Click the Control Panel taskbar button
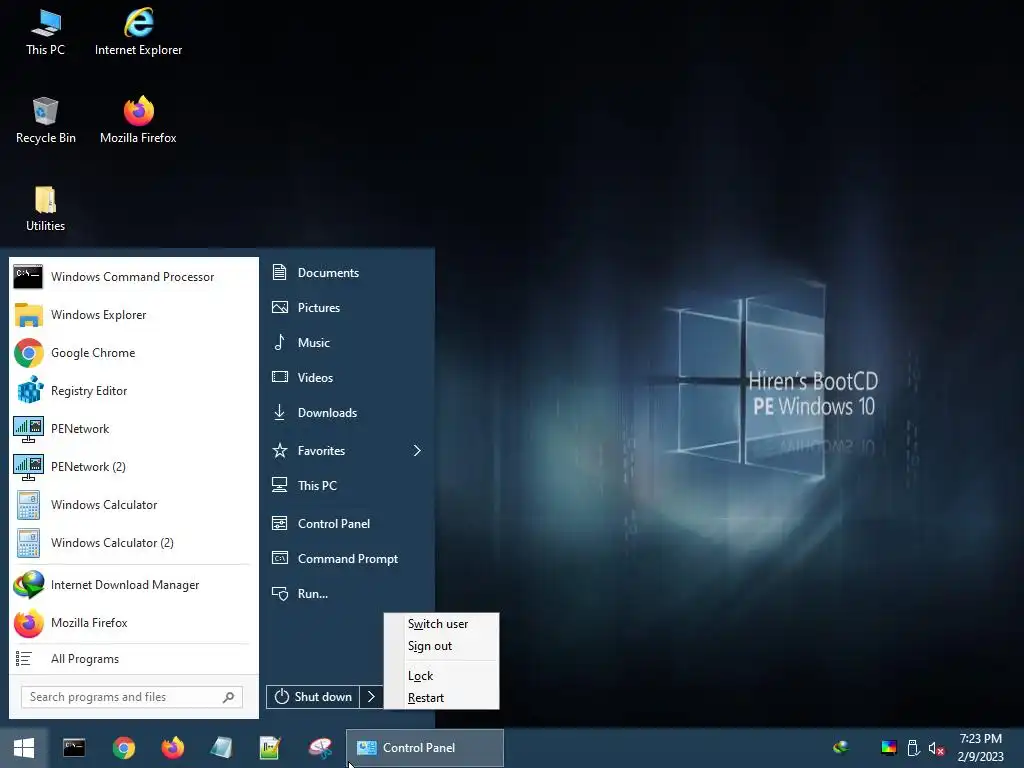The image size is (1024, 768). pos(424,748)
